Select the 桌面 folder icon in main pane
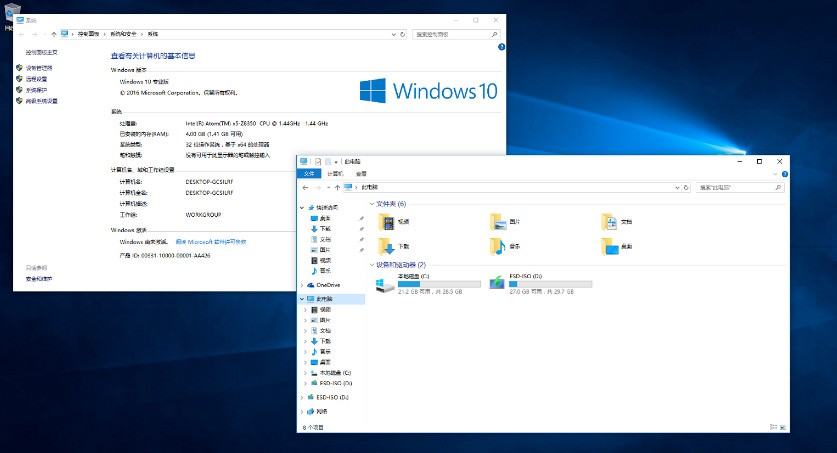837x453 pixels. pos(609,247)
